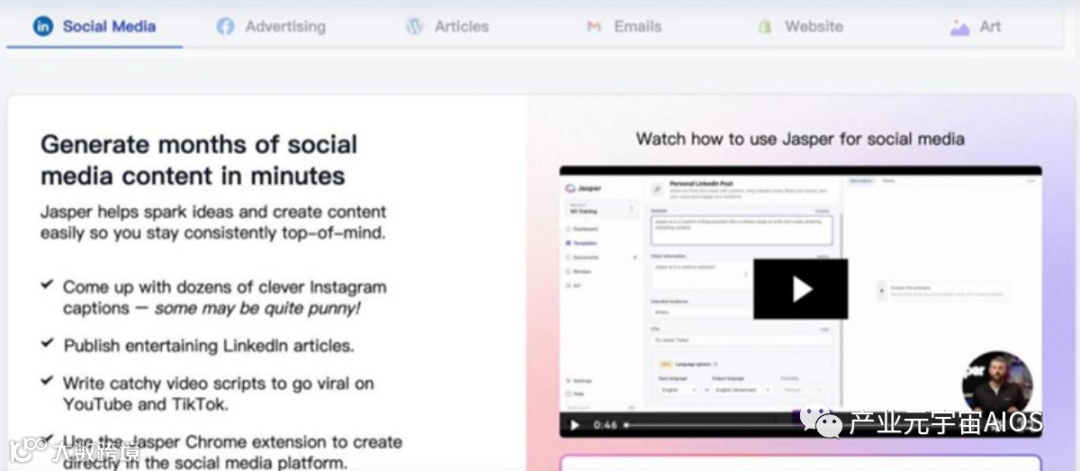Click the 'Jasper helps spark ideas' paragraph

tap(214, 222)
